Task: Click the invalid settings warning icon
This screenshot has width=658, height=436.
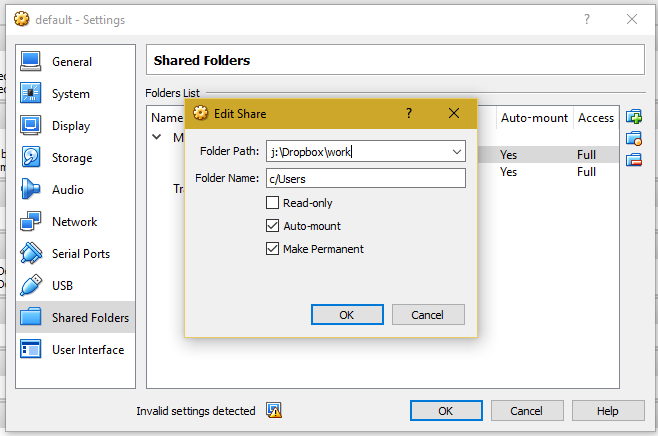Action: pyautogui.click(x=273, y=410)
